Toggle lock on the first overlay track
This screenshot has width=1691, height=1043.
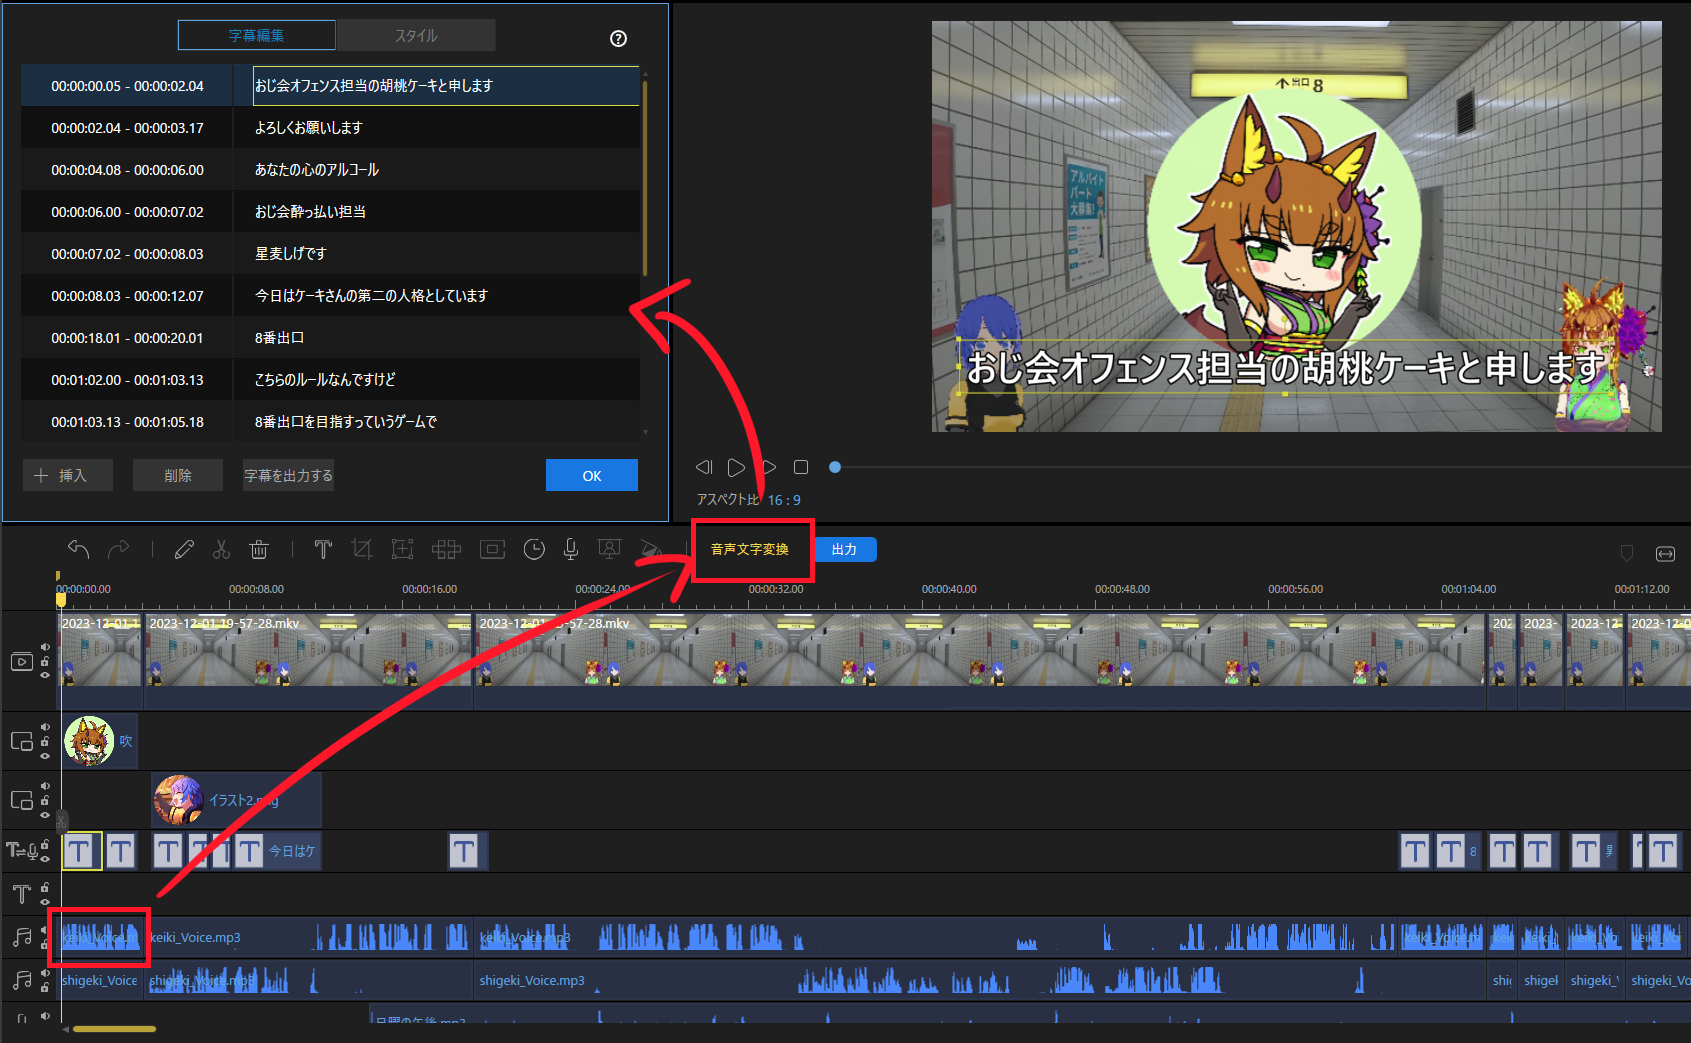45,742
